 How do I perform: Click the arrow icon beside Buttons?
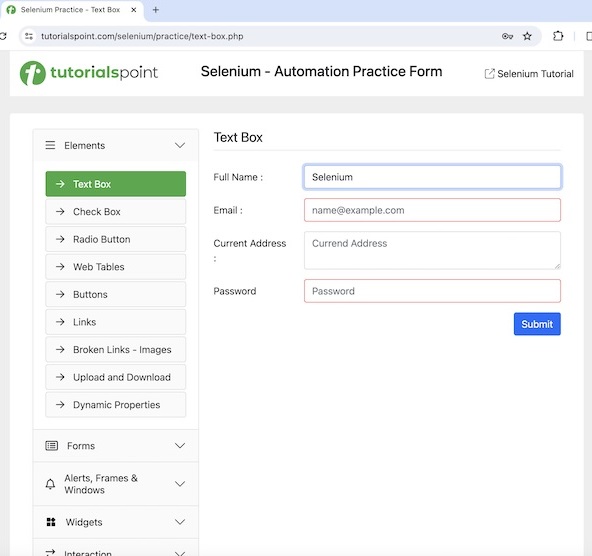60,294
